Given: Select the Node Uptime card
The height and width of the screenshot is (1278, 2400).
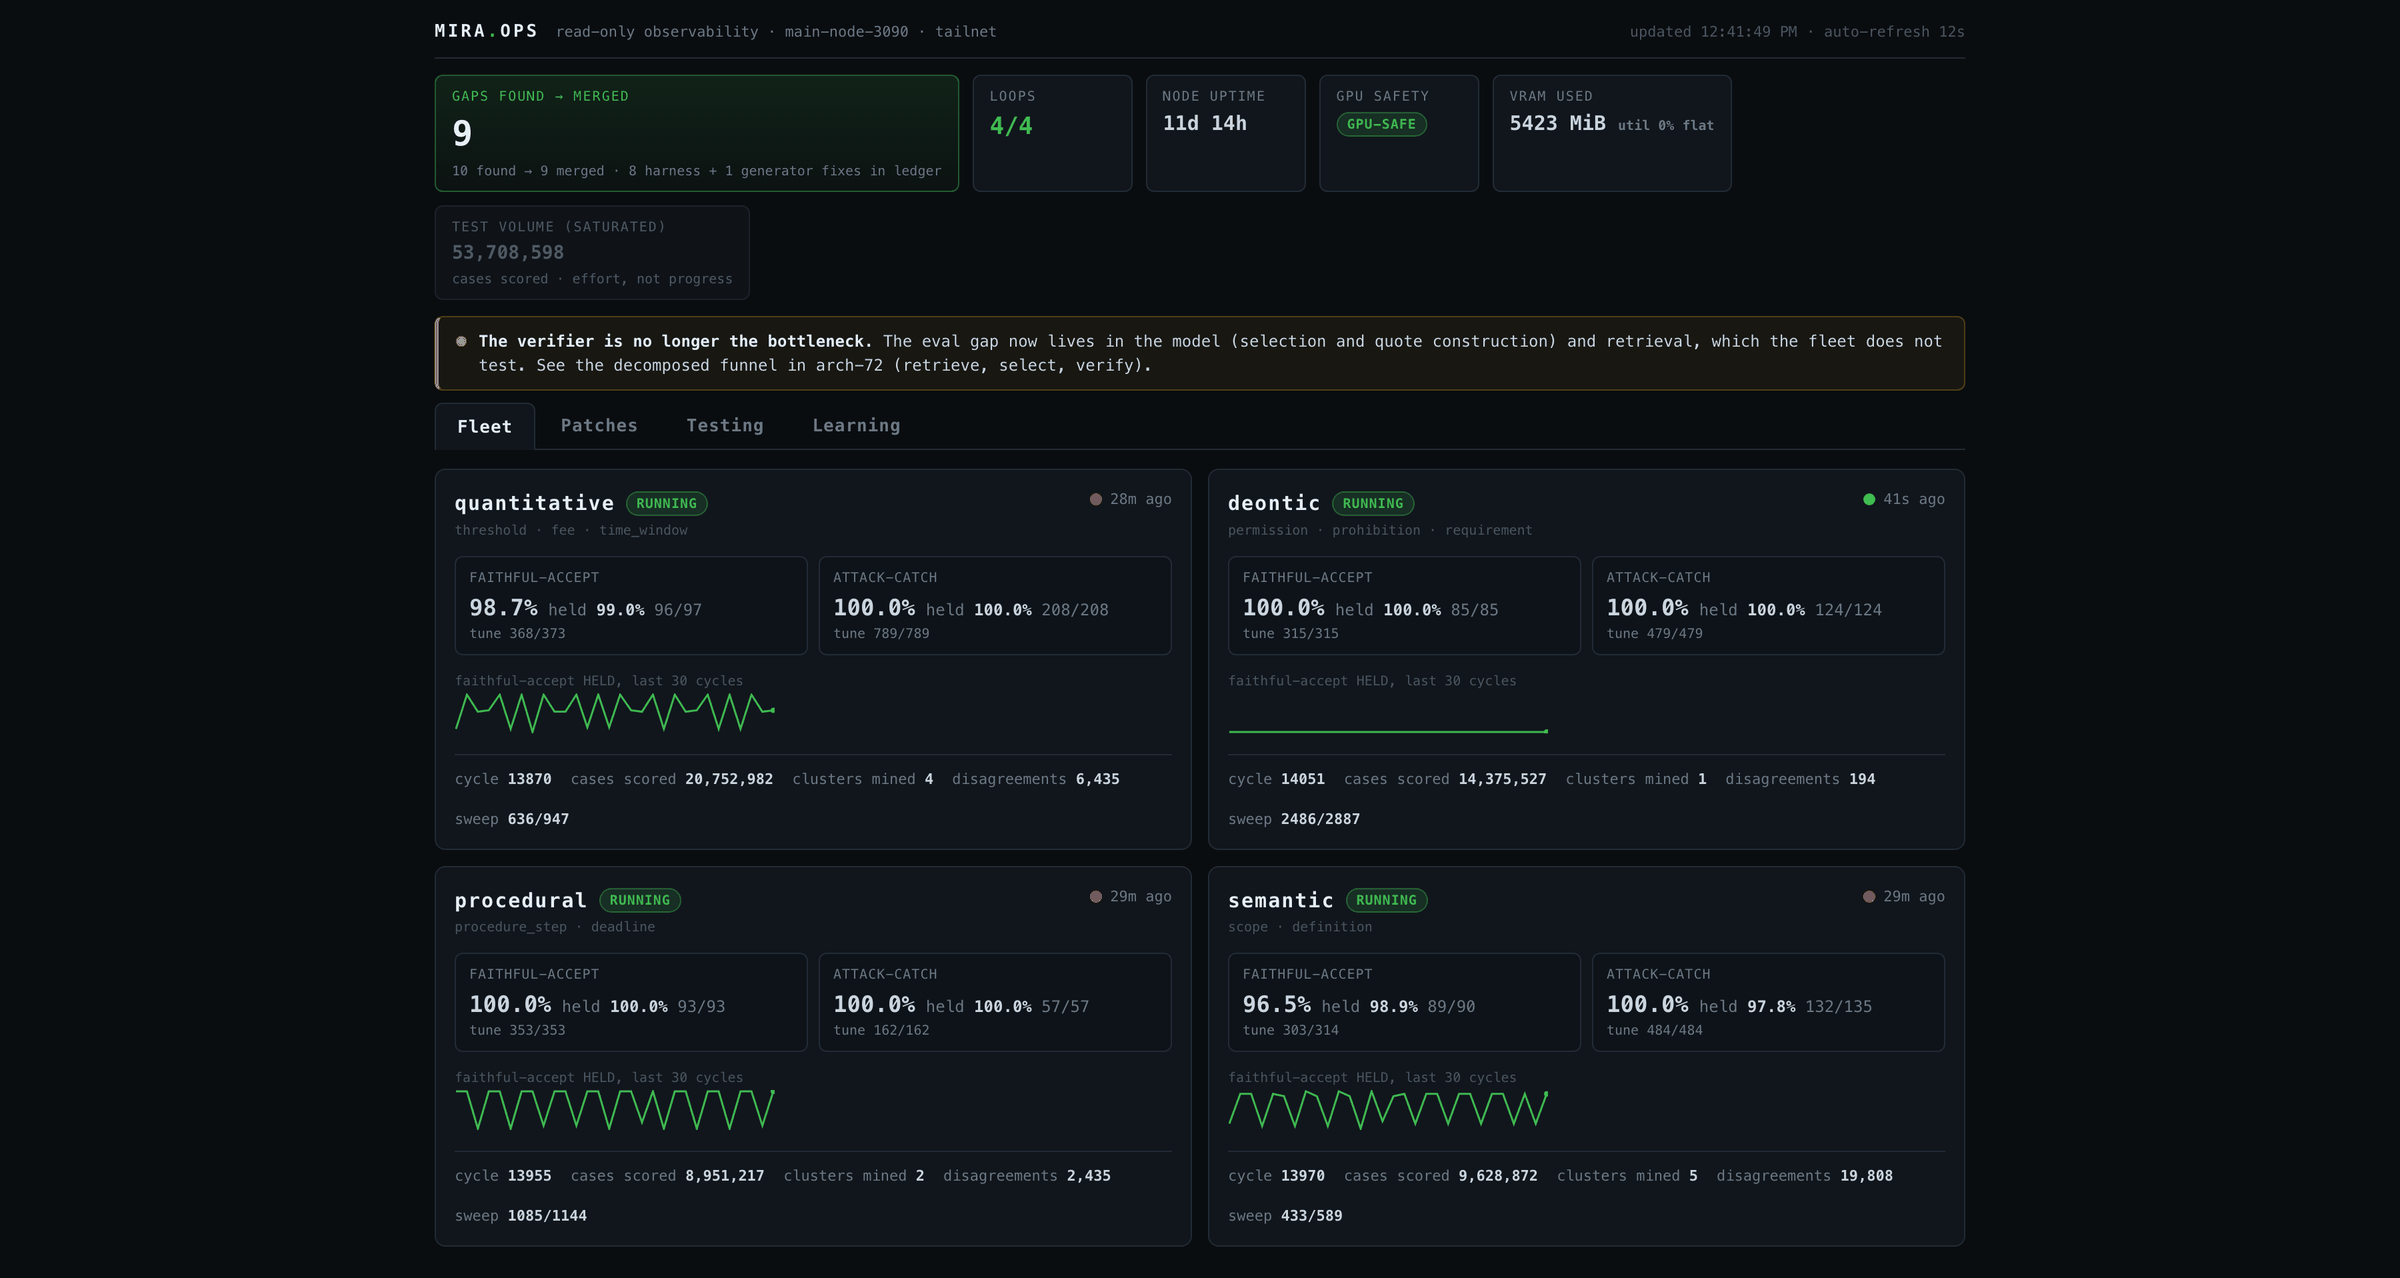Looking at the screenshot, I should 1225,133.
